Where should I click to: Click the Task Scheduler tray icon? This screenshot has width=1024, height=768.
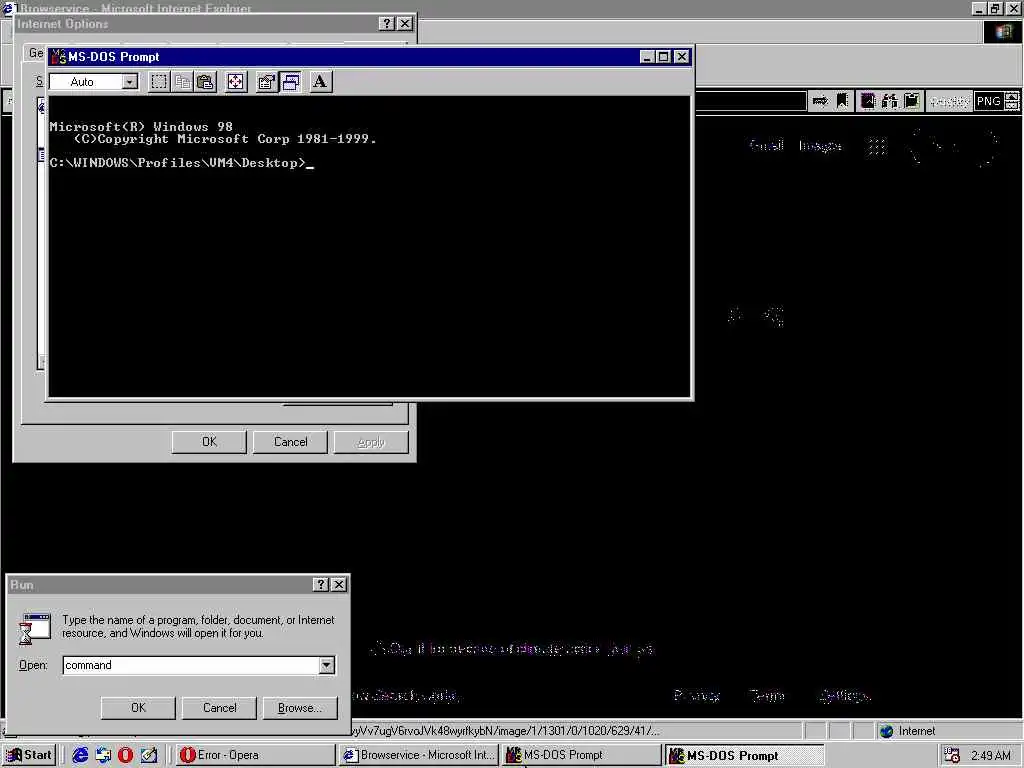pyautogui.click(x=952, y=756)
